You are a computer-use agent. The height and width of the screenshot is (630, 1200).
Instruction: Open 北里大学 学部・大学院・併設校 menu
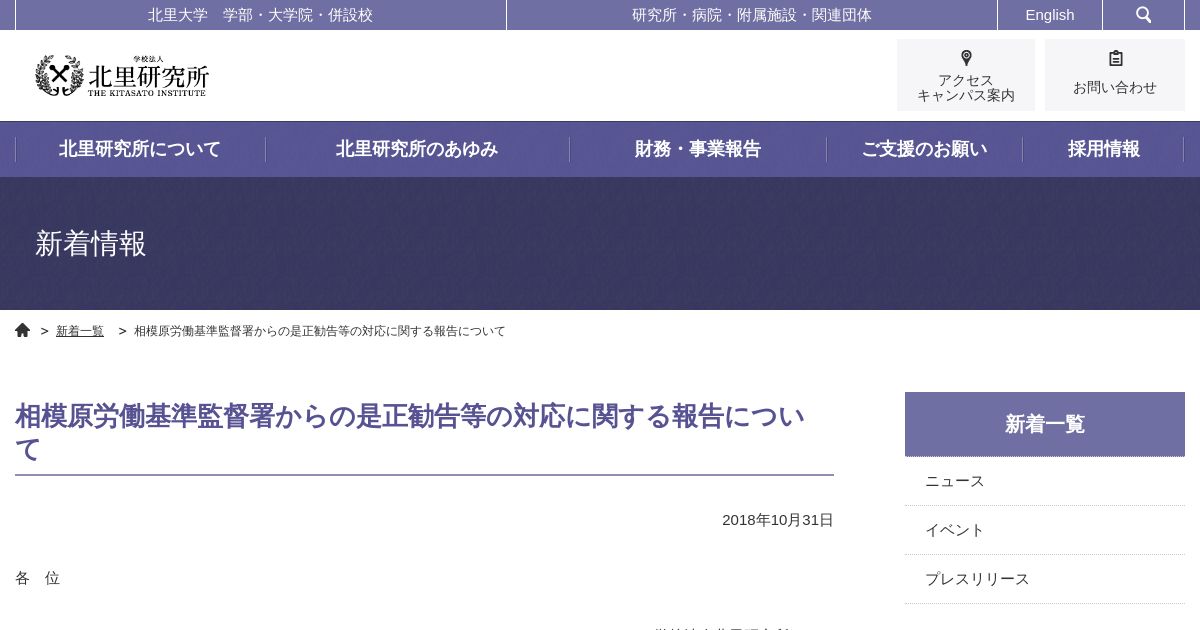[261, 15]
